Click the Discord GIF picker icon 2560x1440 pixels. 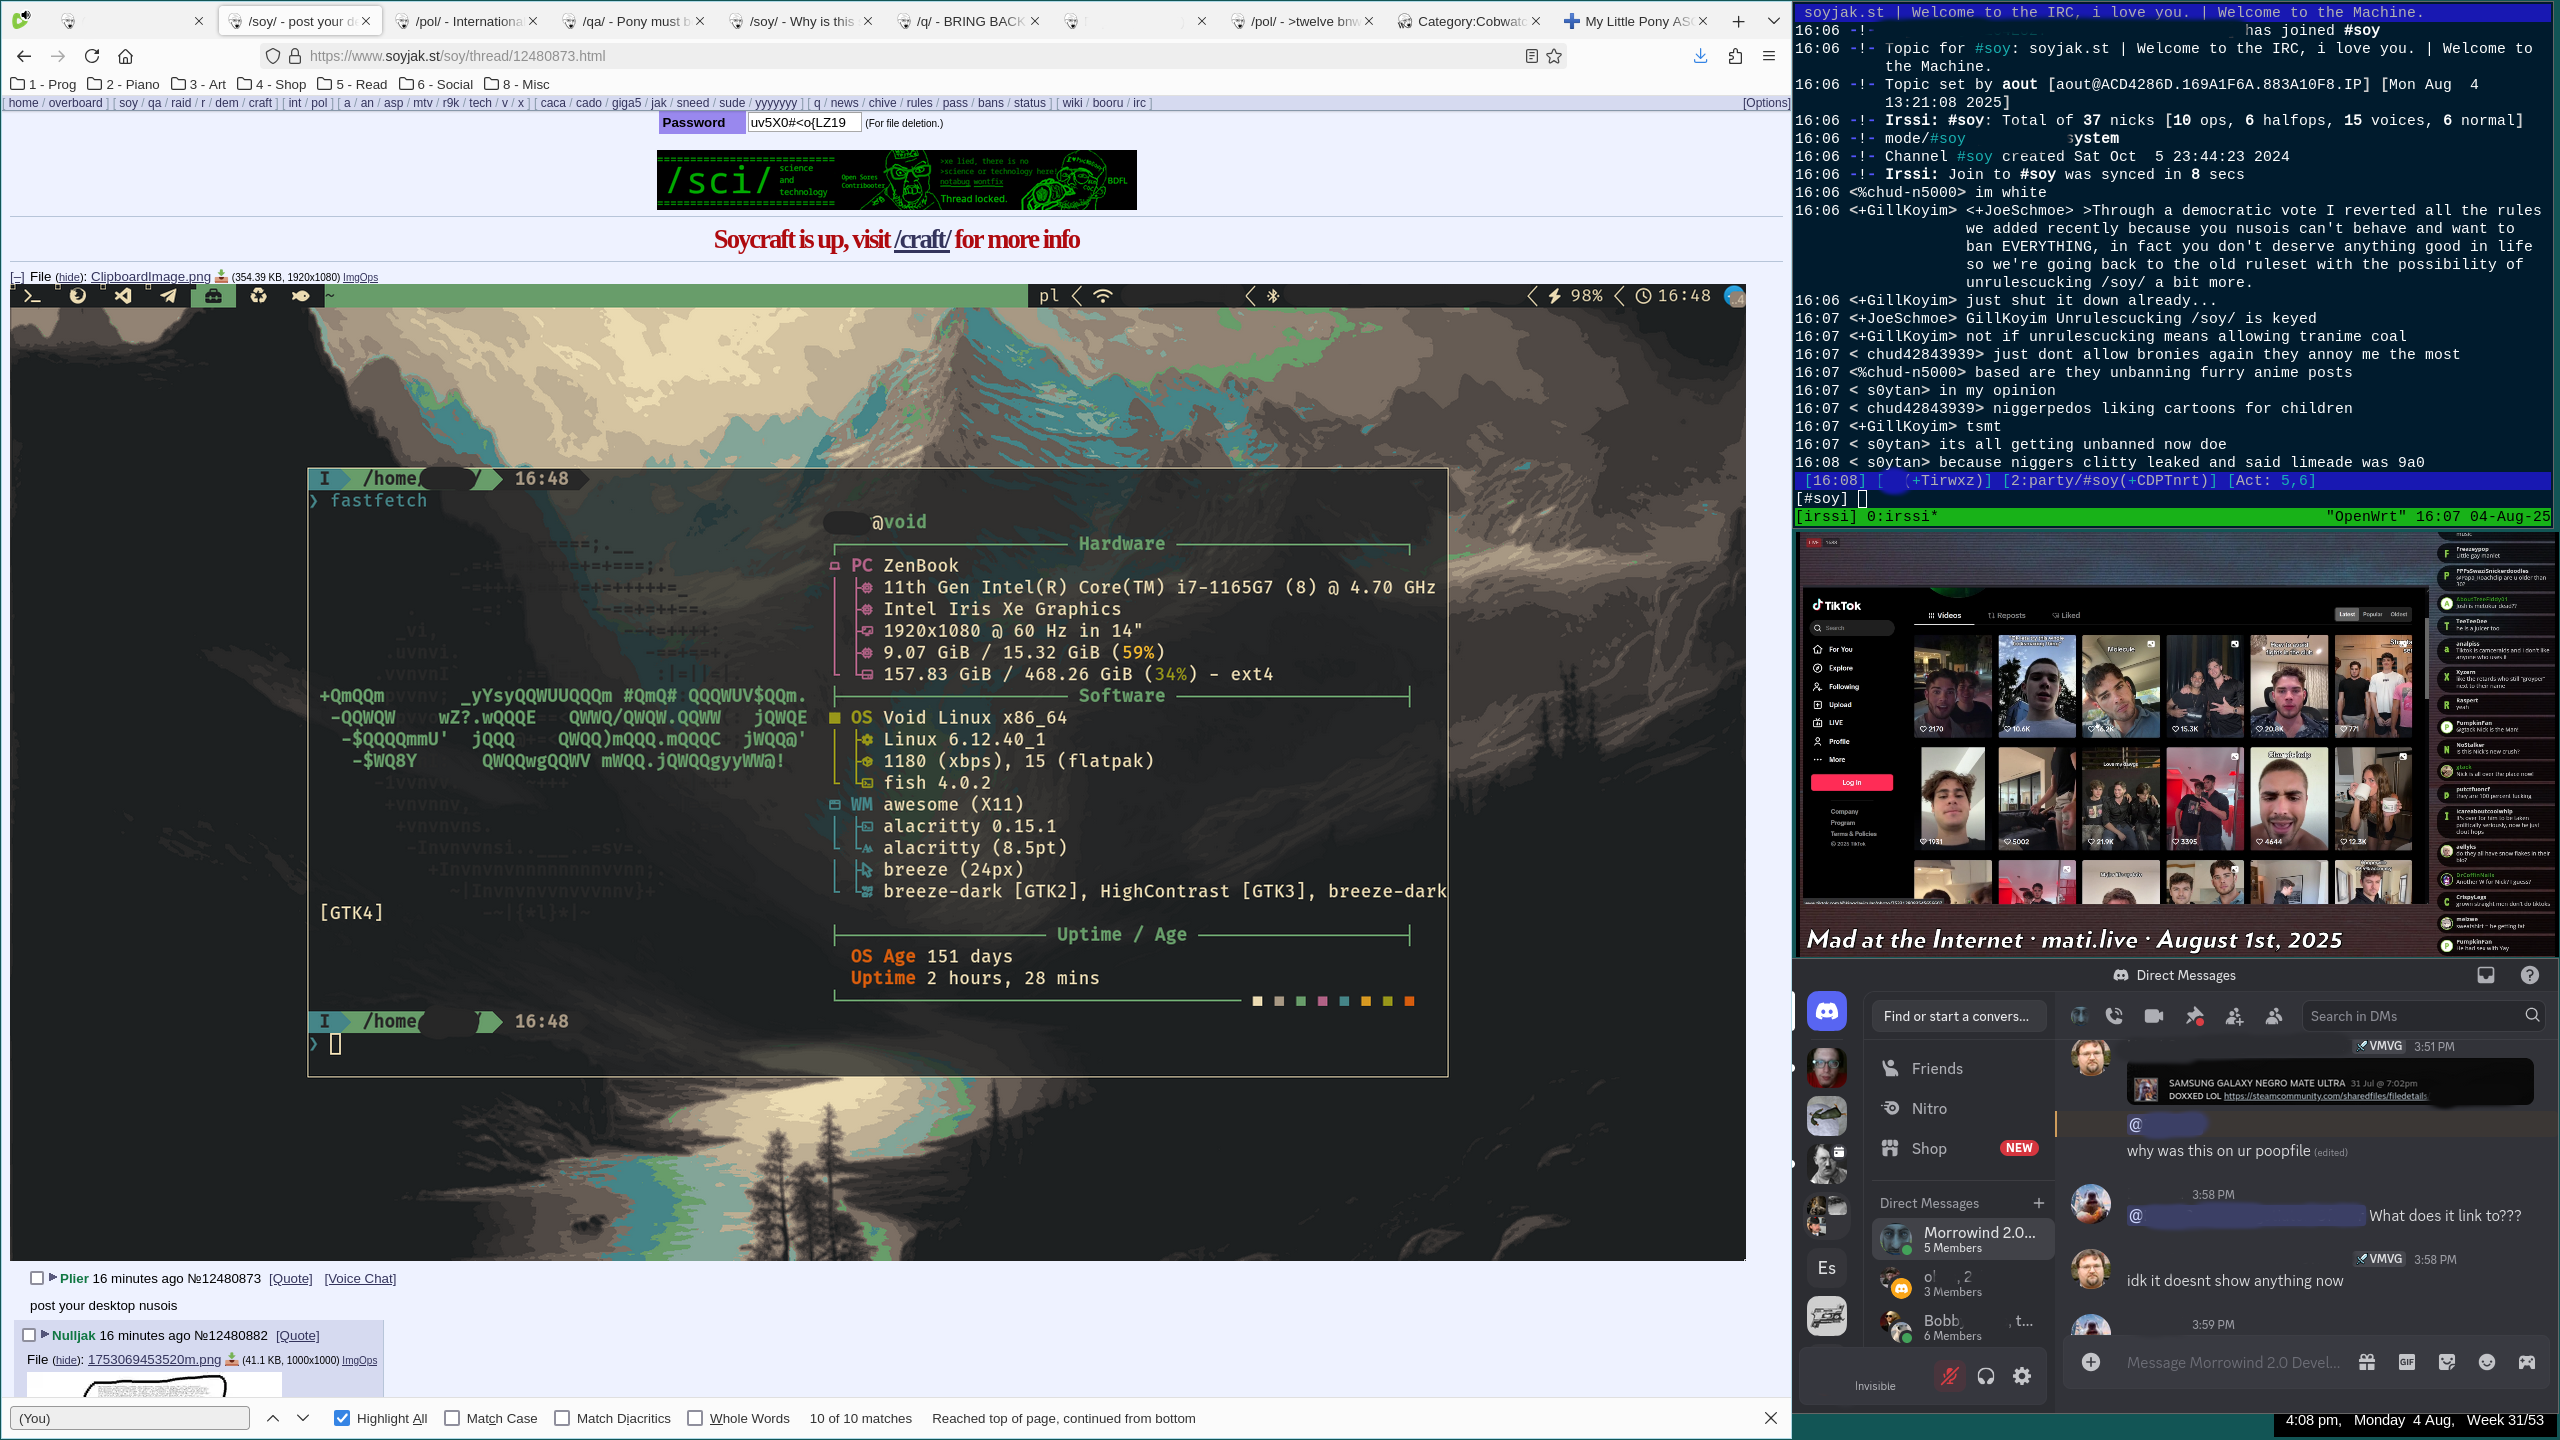point(2407,1362)
